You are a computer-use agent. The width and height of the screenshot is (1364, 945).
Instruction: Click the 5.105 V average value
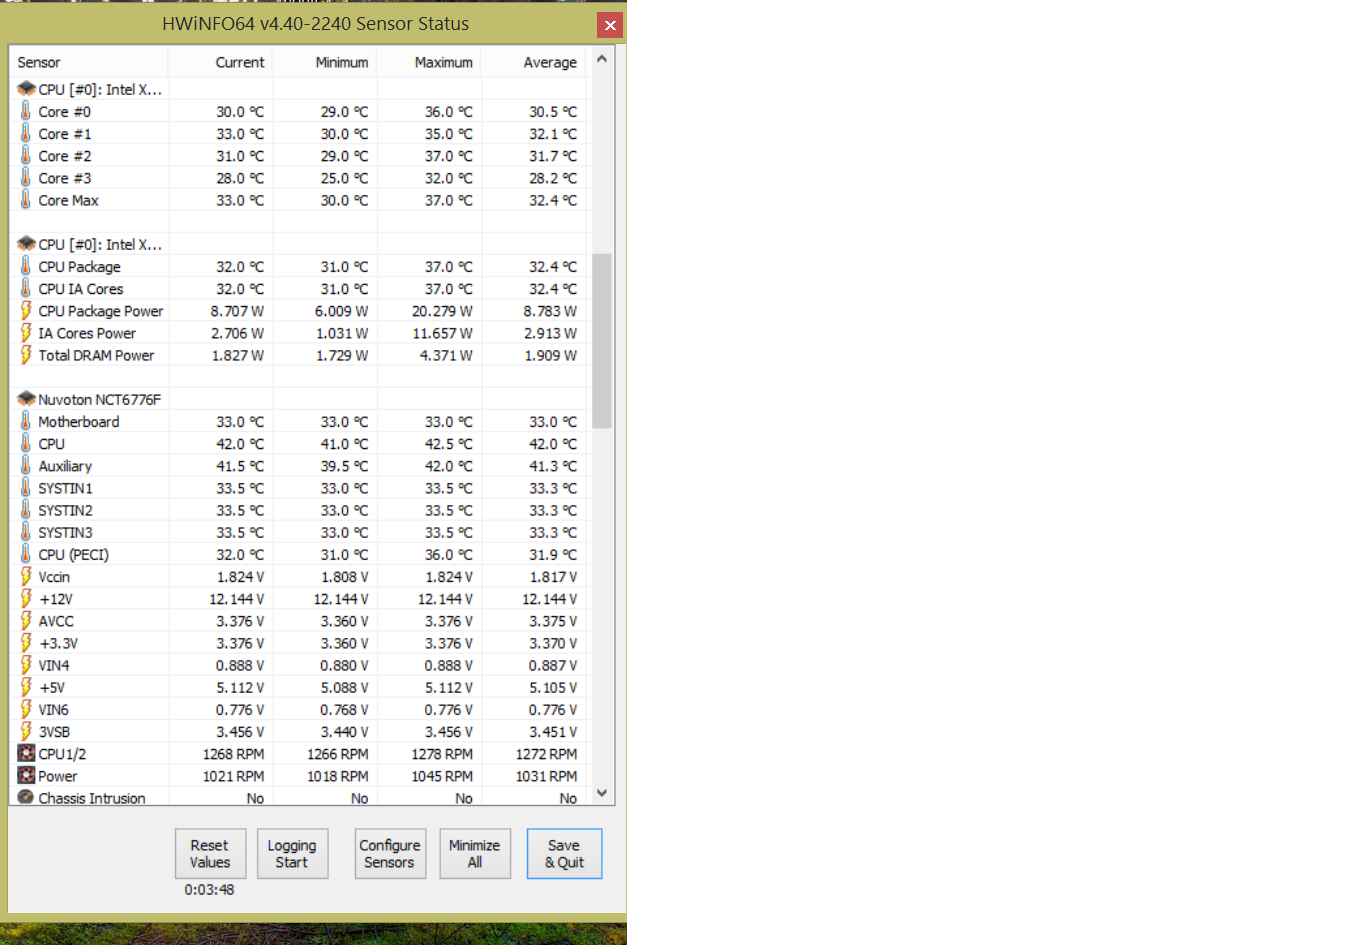(x=553, y=688)
